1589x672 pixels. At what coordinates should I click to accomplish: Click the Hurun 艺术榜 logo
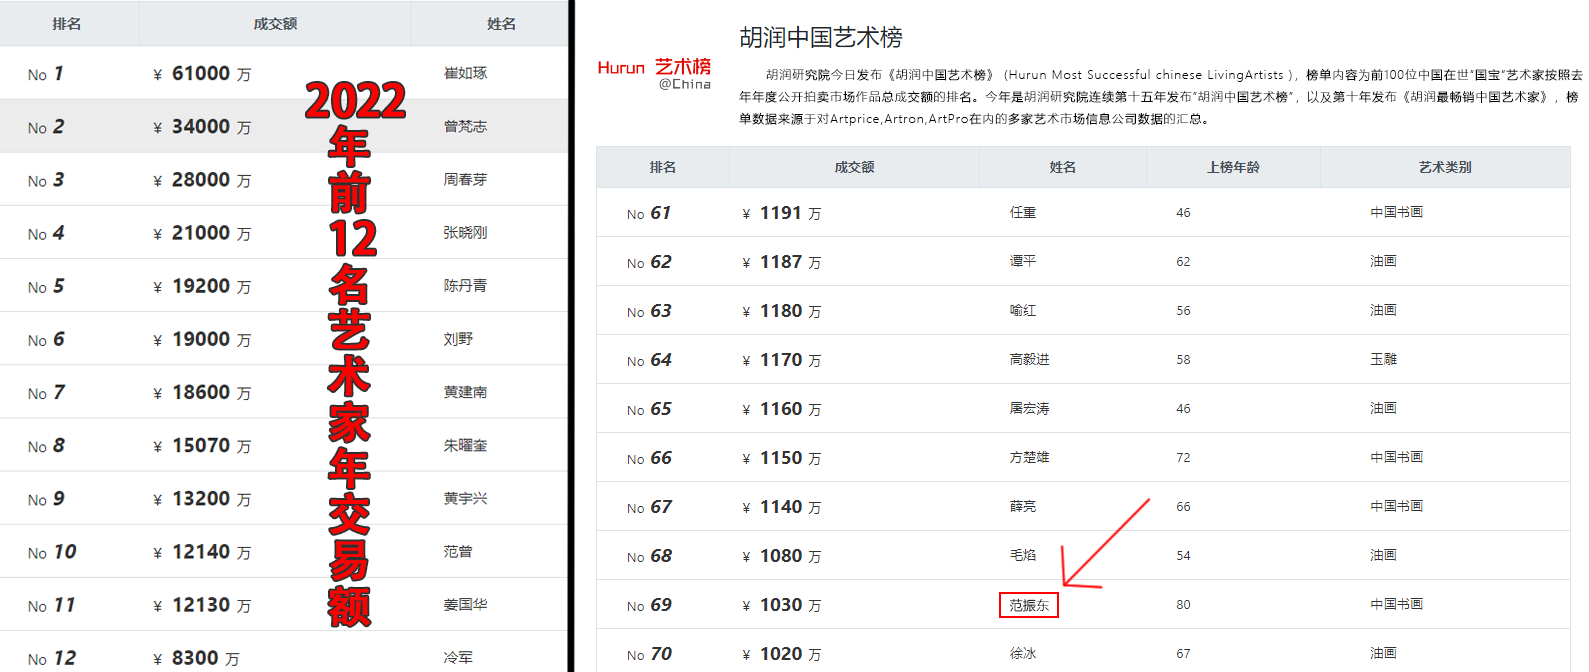click(654, 74)
